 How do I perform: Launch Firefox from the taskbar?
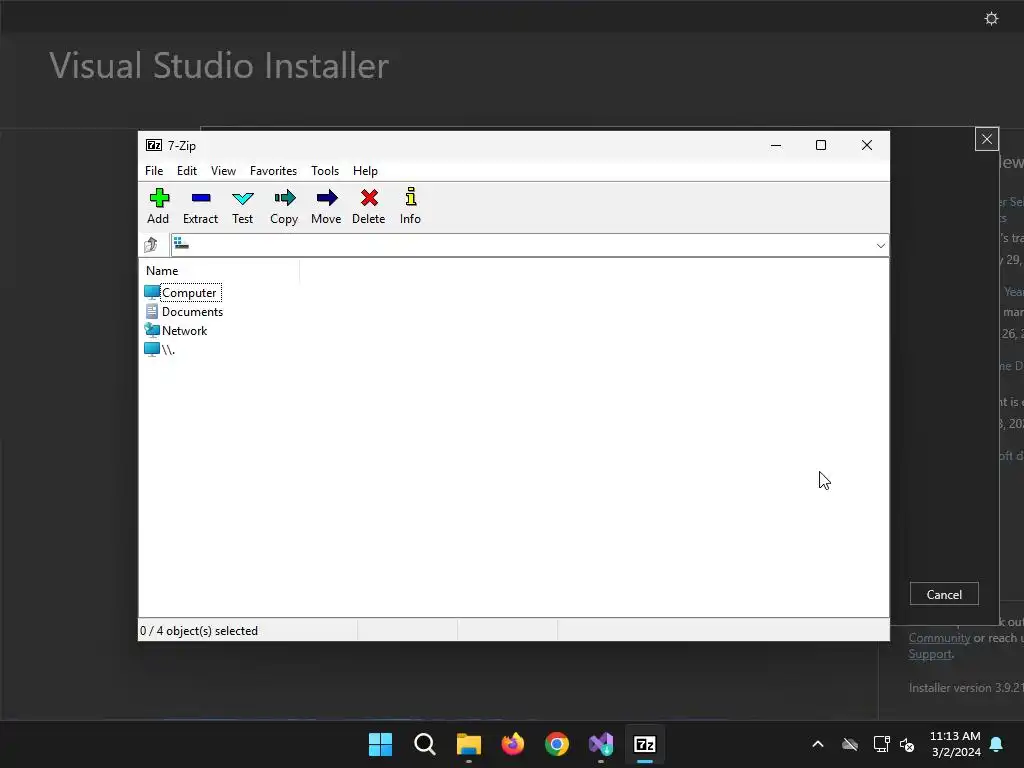click(513, 744)
